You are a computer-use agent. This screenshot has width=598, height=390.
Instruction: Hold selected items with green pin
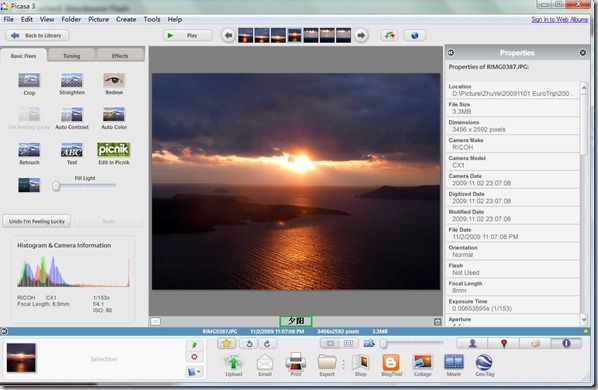(195, 345)
